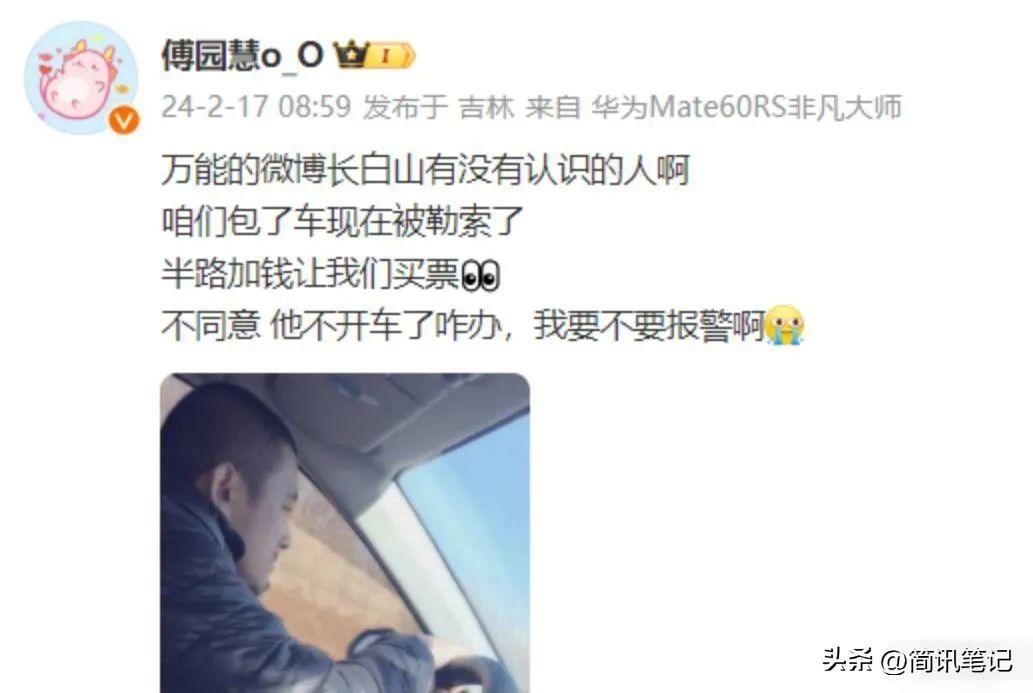Open the 傅园慧o_O username link
Image resolution: width=1033 pixels, height=693 pixels.
[x=242, y=55]
